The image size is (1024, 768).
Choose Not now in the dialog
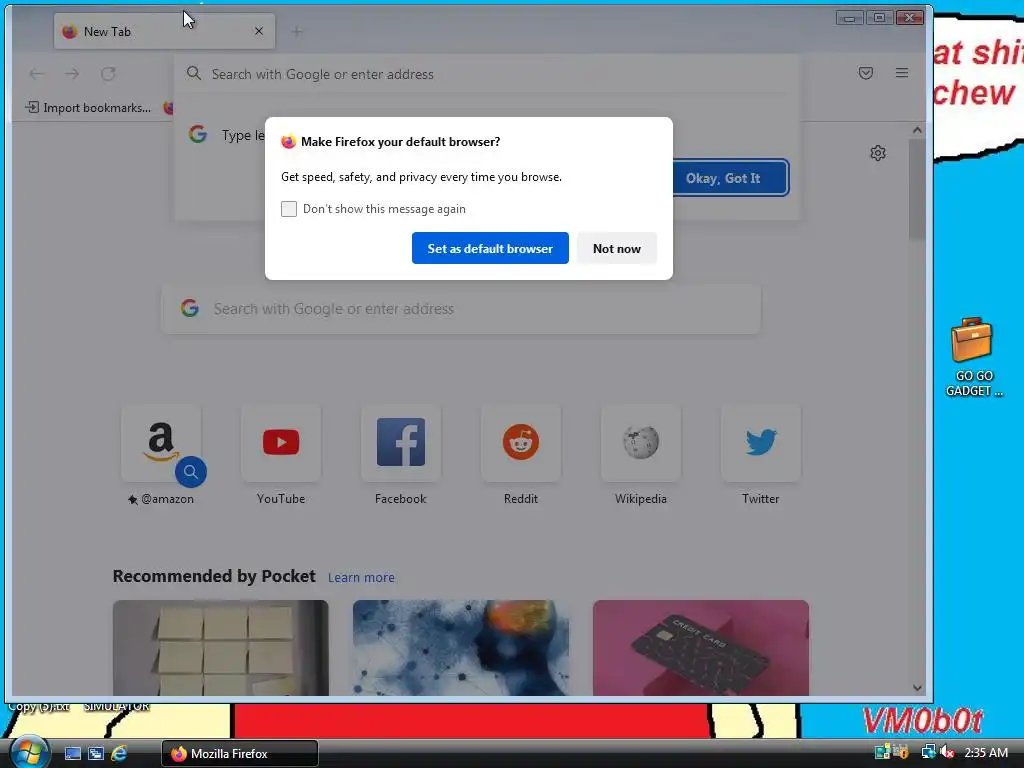616,248
